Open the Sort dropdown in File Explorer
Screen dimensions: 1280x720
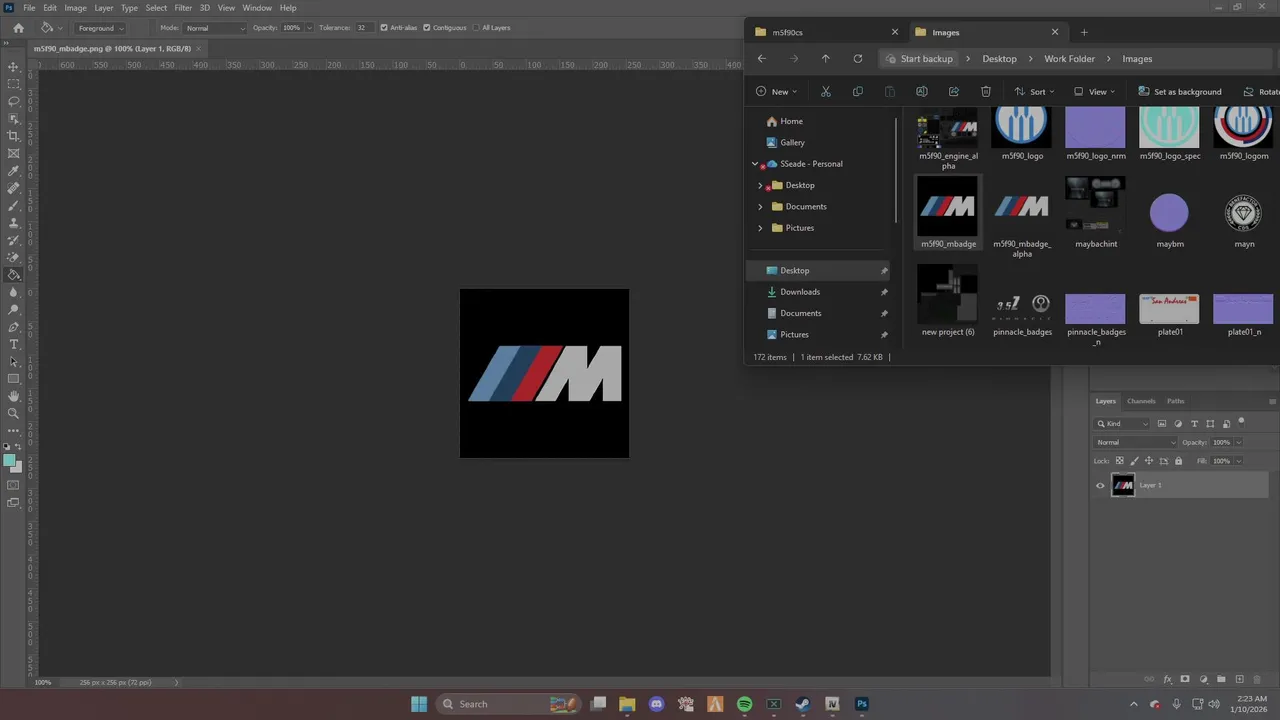click(1033, 92)
